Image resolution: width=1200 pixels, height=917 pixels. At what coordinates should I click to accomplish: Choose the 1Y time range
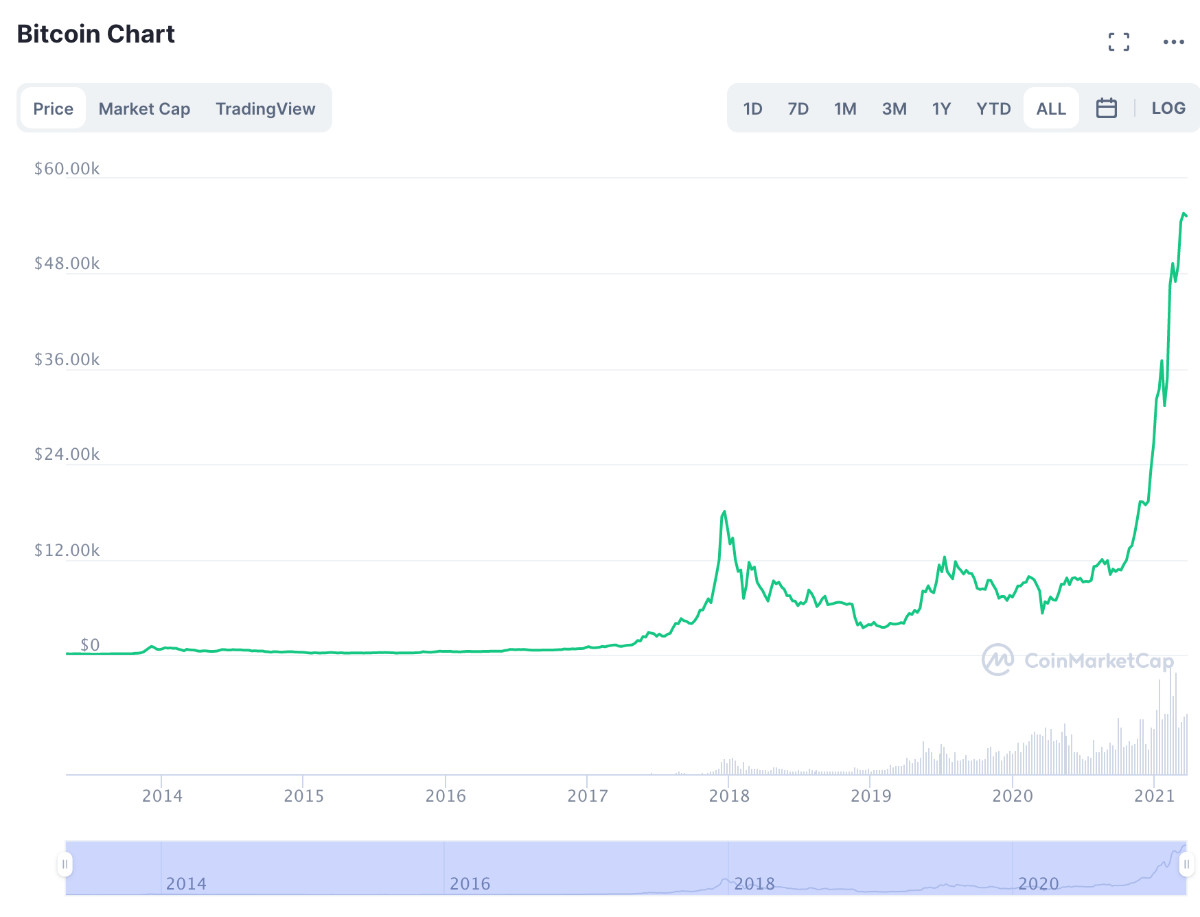tap(941, 108)
